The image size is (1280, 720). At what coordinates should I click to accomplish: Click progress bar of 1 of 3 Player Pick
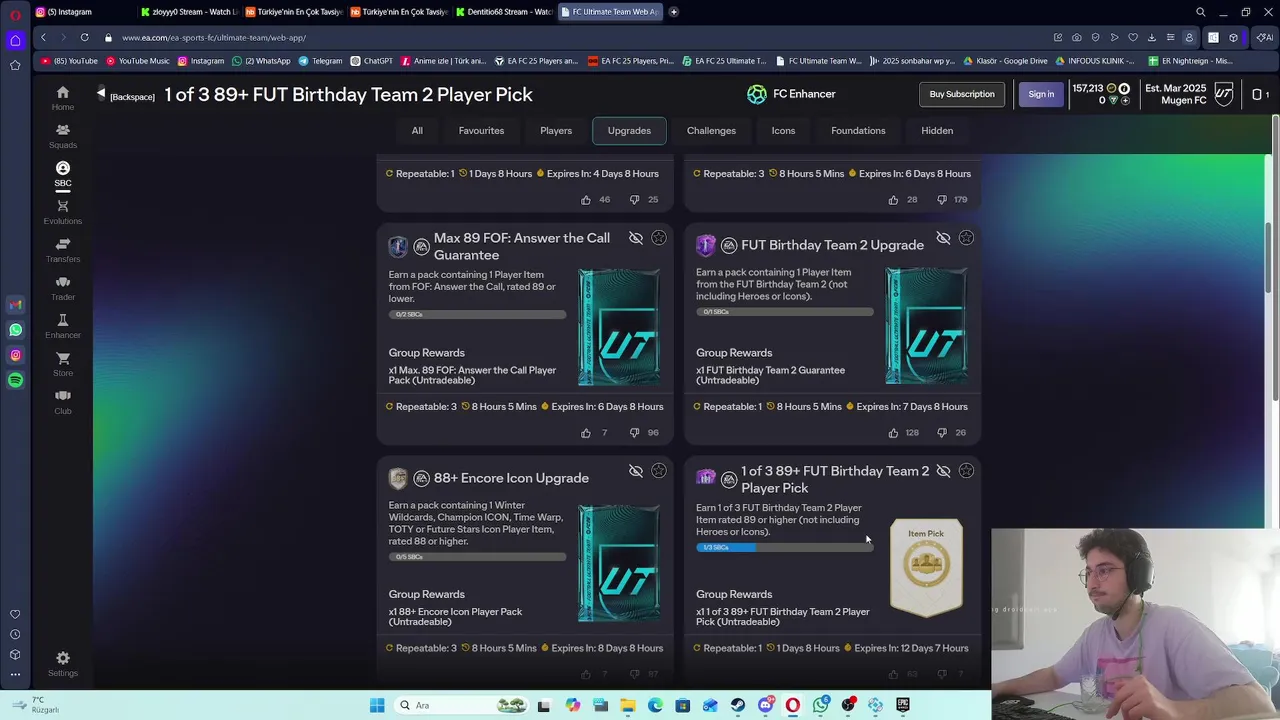click(785, 548)
